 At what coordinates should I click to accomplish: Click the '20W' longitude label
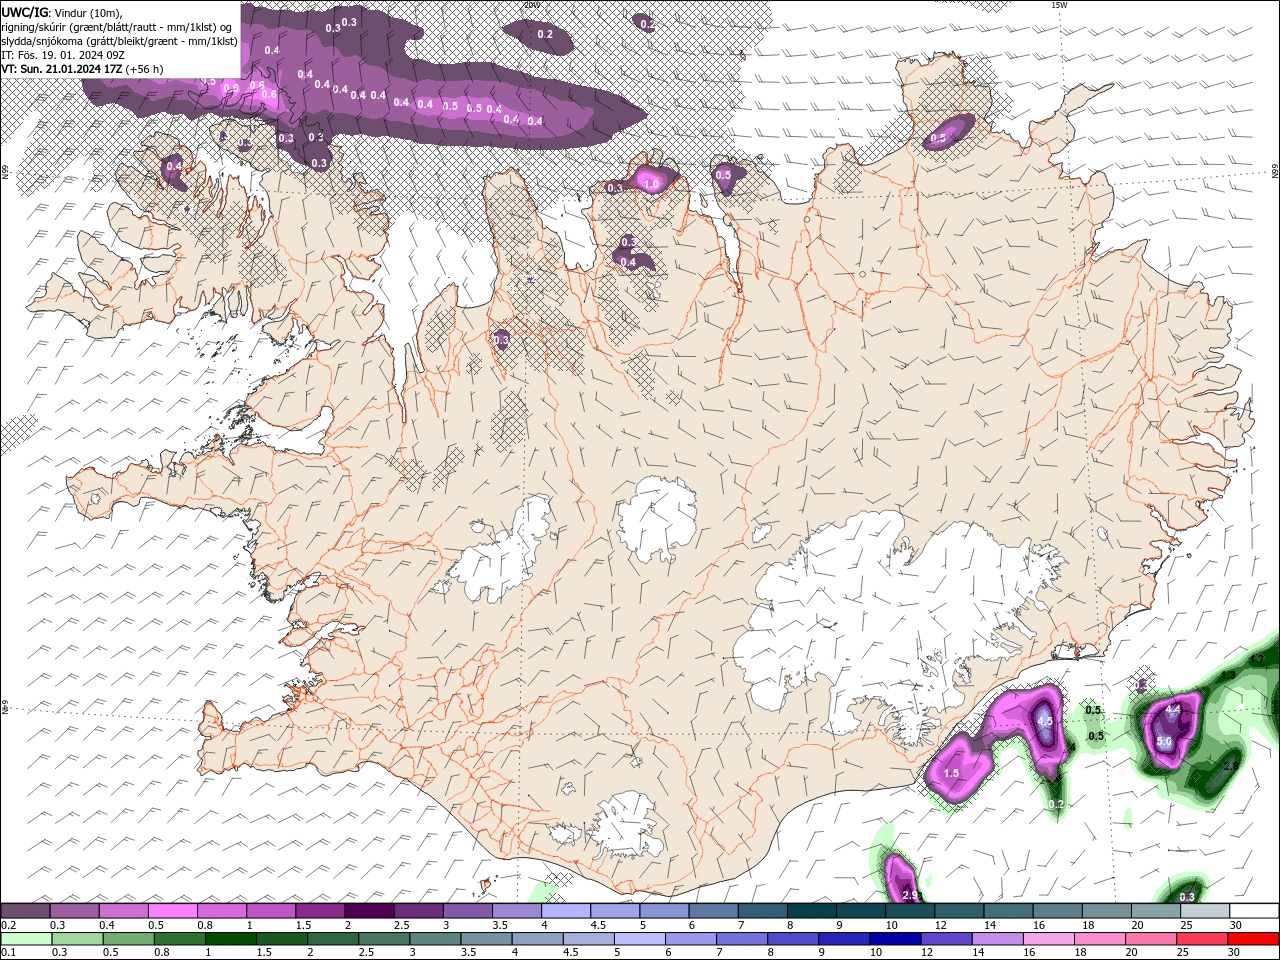point(531,5)
